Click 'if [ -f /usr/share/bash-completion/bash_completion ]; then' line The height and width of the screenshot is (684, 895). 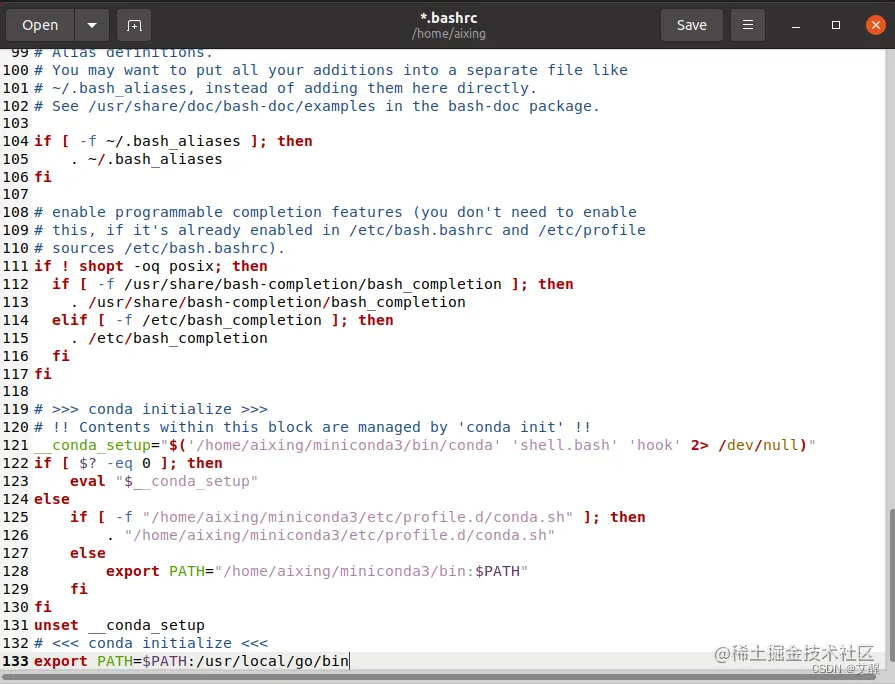[x=312, y=284]
